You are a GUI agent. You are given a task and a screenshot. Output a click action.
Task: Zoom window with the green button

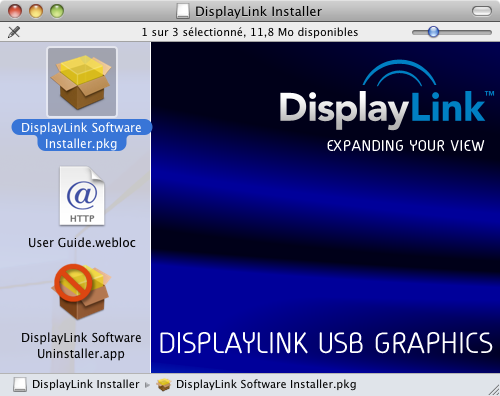[x=57, y=11]
